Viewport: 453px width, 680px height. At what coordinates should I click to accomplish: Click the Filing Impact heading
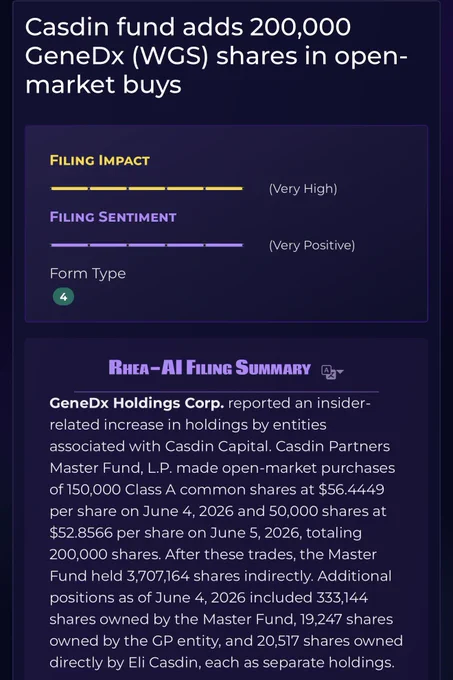pos(100,160)
